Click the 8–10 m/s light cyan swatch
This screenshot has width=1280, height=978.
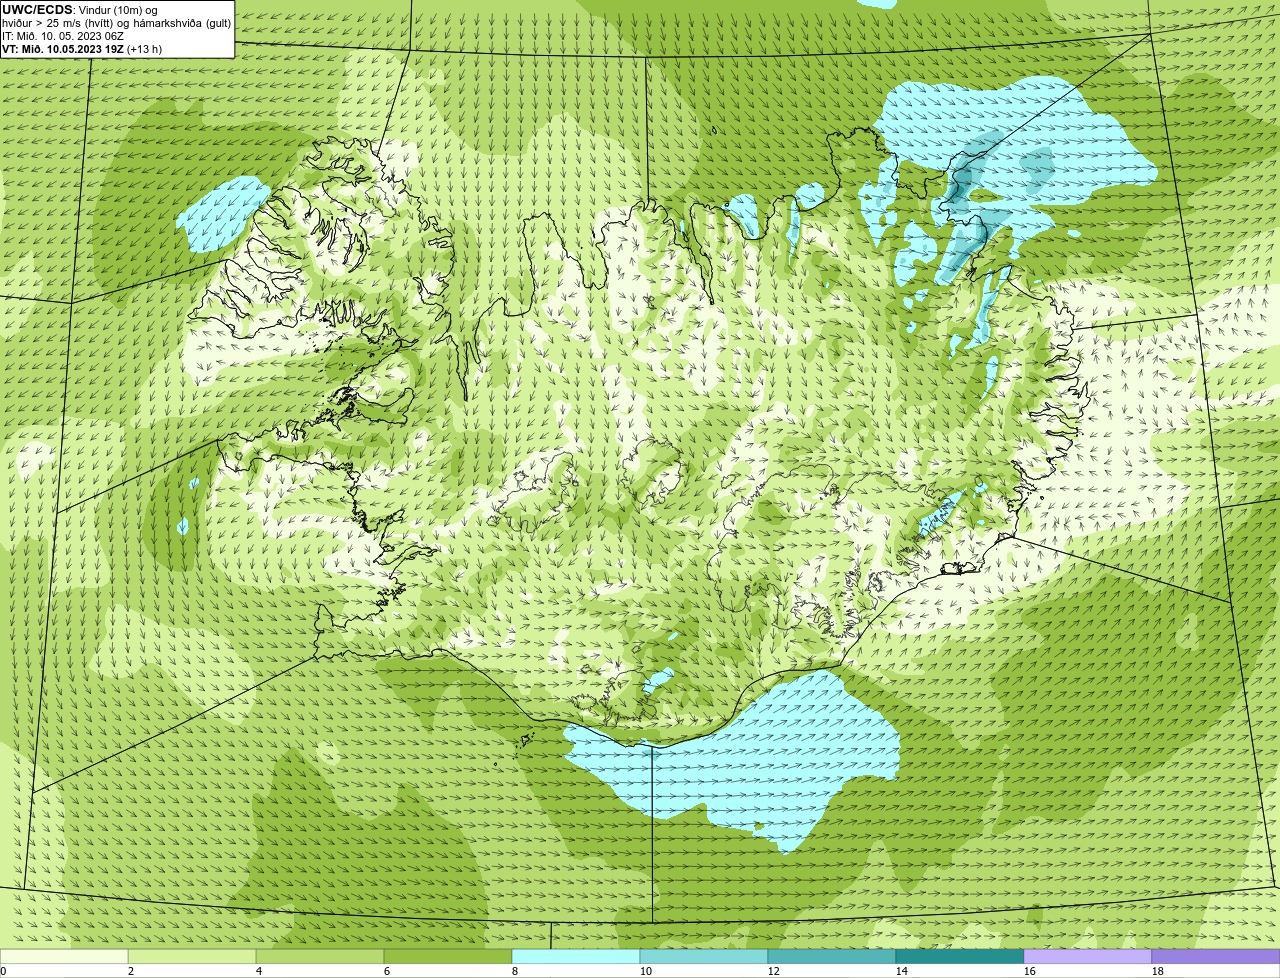point(576,957)
